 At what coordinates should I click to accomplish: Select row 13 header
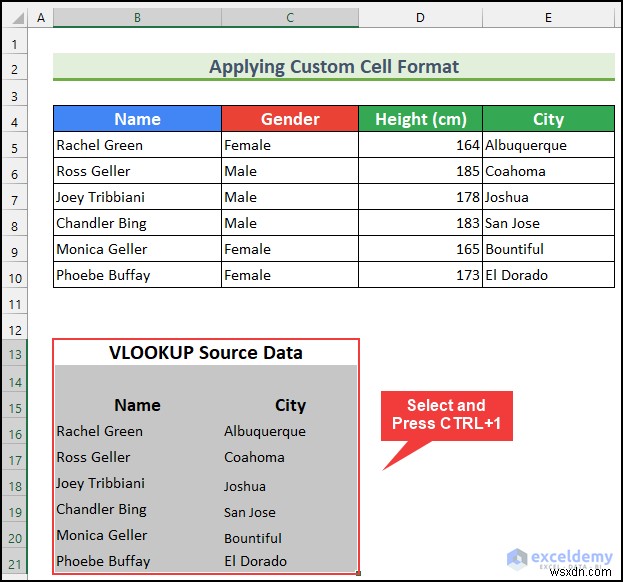coord(15,354)
